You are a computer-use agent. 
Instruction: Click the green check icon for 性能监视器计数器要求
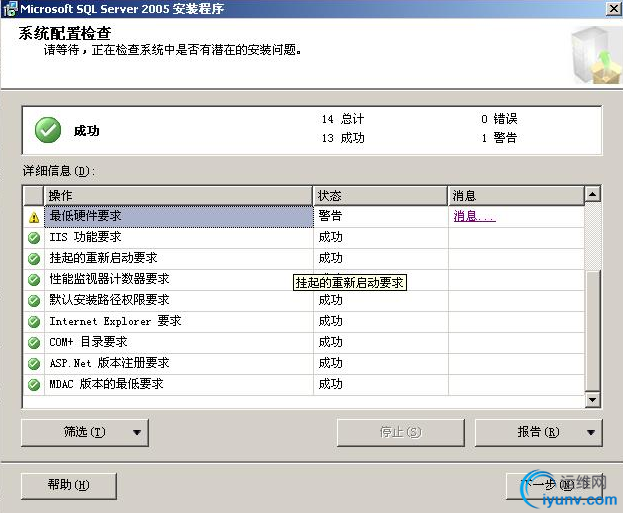click(34, 280)
